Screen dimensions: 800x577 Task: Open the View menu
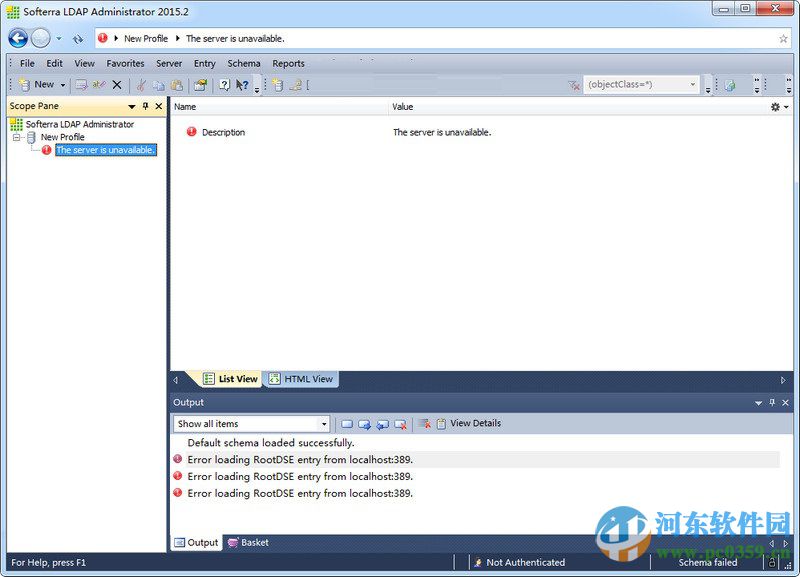(x=85, y=63)
